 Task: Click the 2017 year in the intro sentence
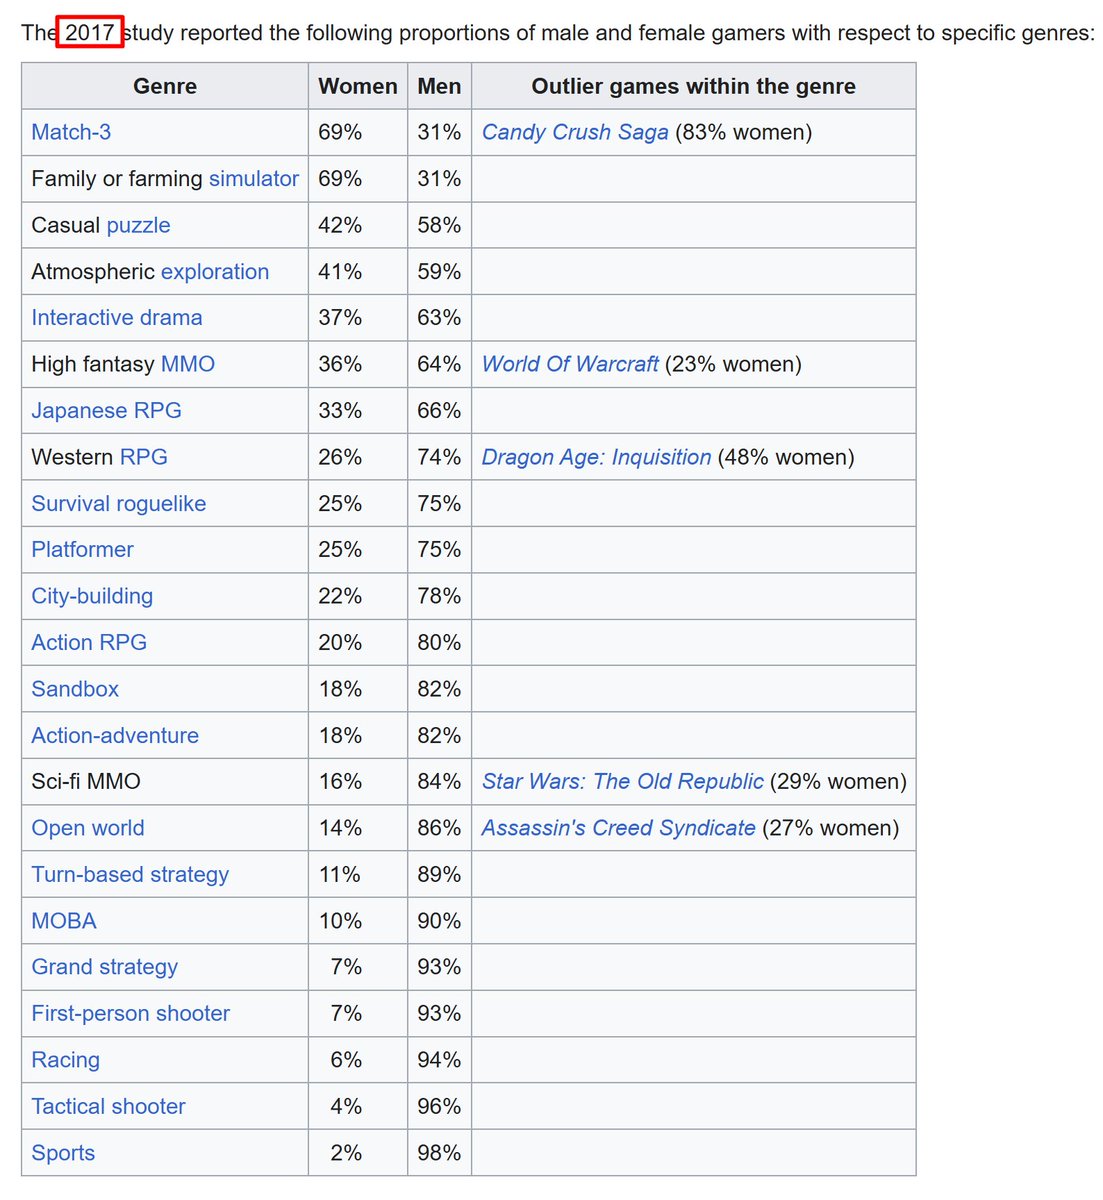click(x=90, y=32)
